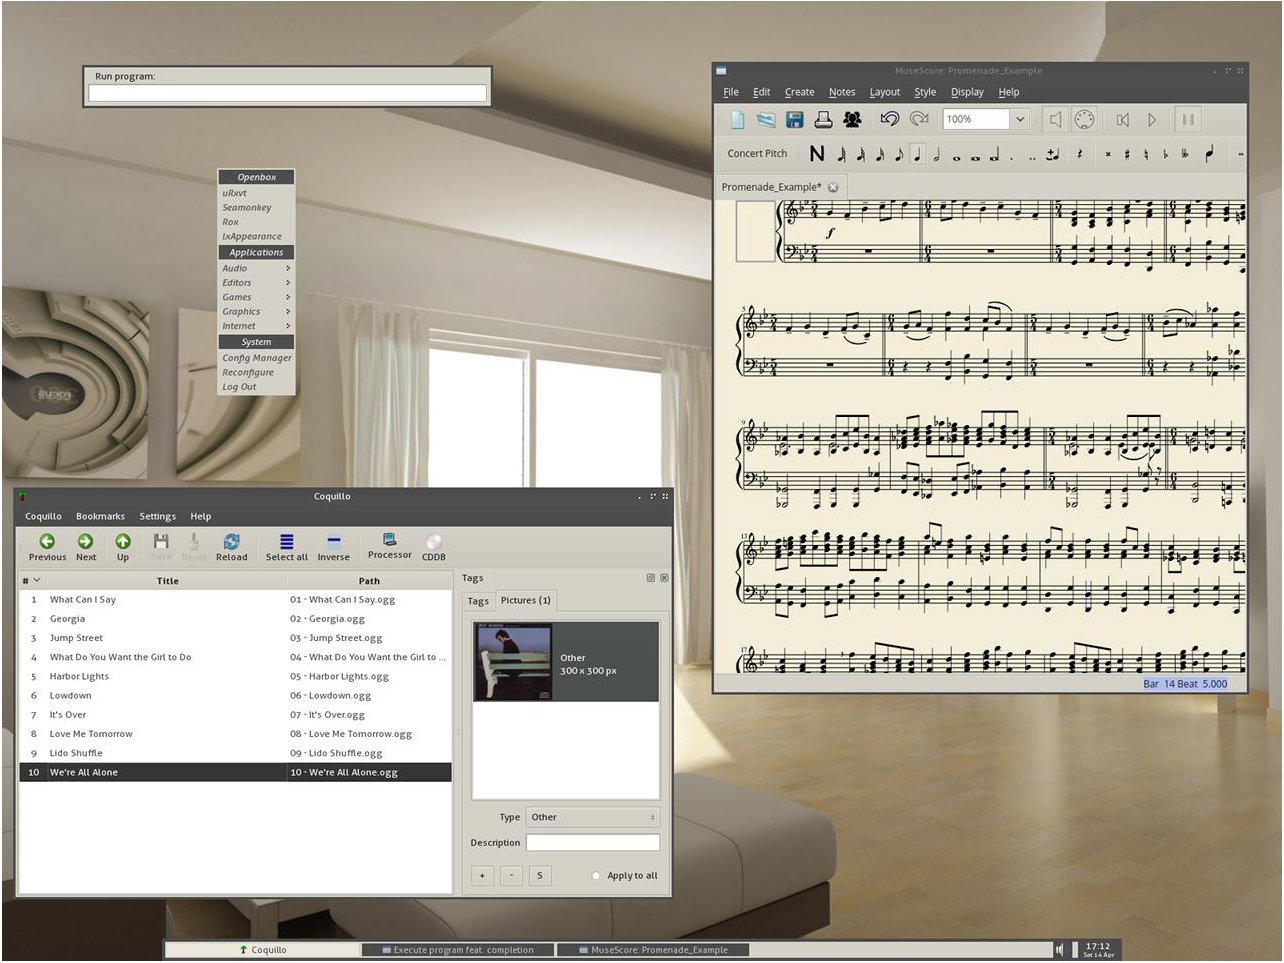Undo the last MuseScore edit
The height and width of the screenshot is (963, 1284).
tap(889, 119)
